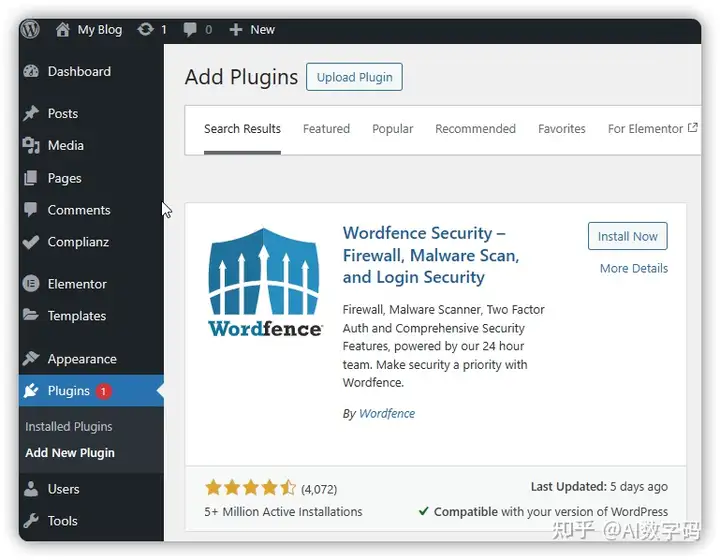
Task: Select the Recommended tab
Action: click(x=475, y=129)
